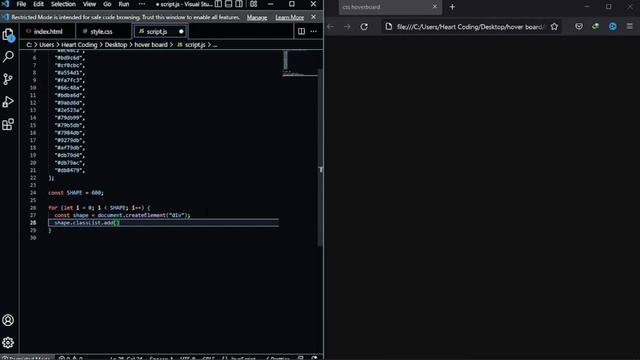This screenshot has height=360, width=640.
Task: Reload the browser page
Action: (364, 27)
